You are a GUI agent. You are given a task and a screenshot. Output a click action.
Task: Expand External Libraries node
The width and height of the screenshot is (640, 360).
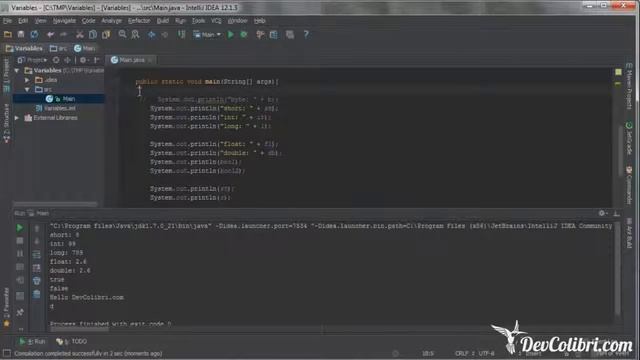[17, 118]
